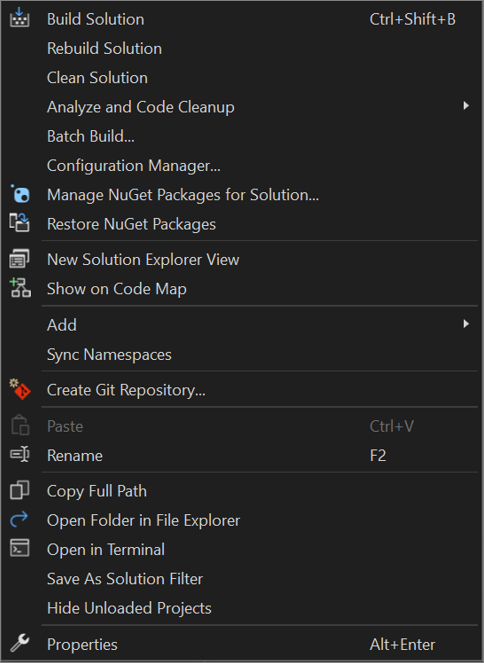Click the Restore NuGet Packages icon

coord(19,223)
